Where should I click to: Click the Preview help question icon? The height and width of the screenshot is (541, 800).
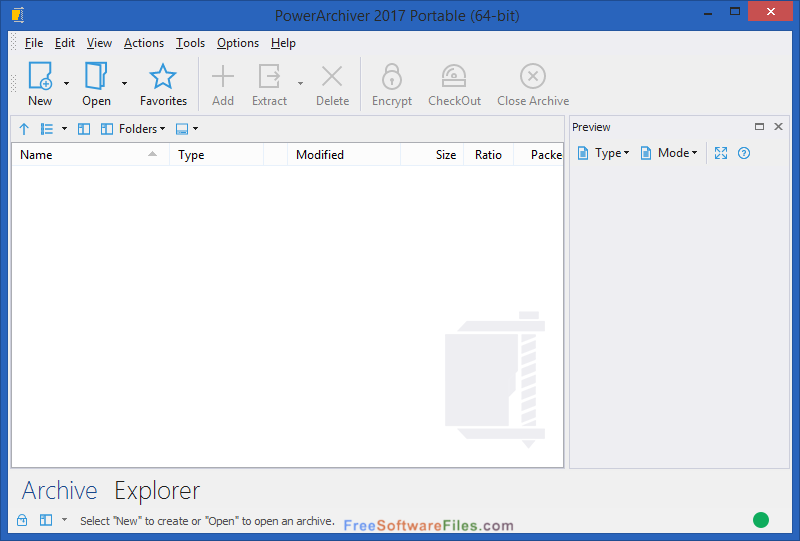pos(744,153)
